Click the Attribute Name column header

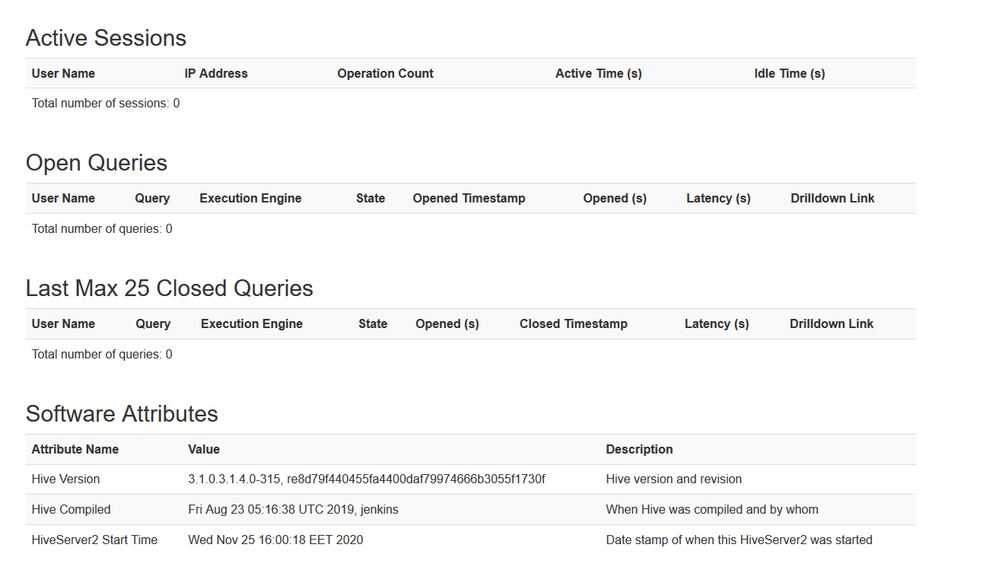[x=75, y=449]
